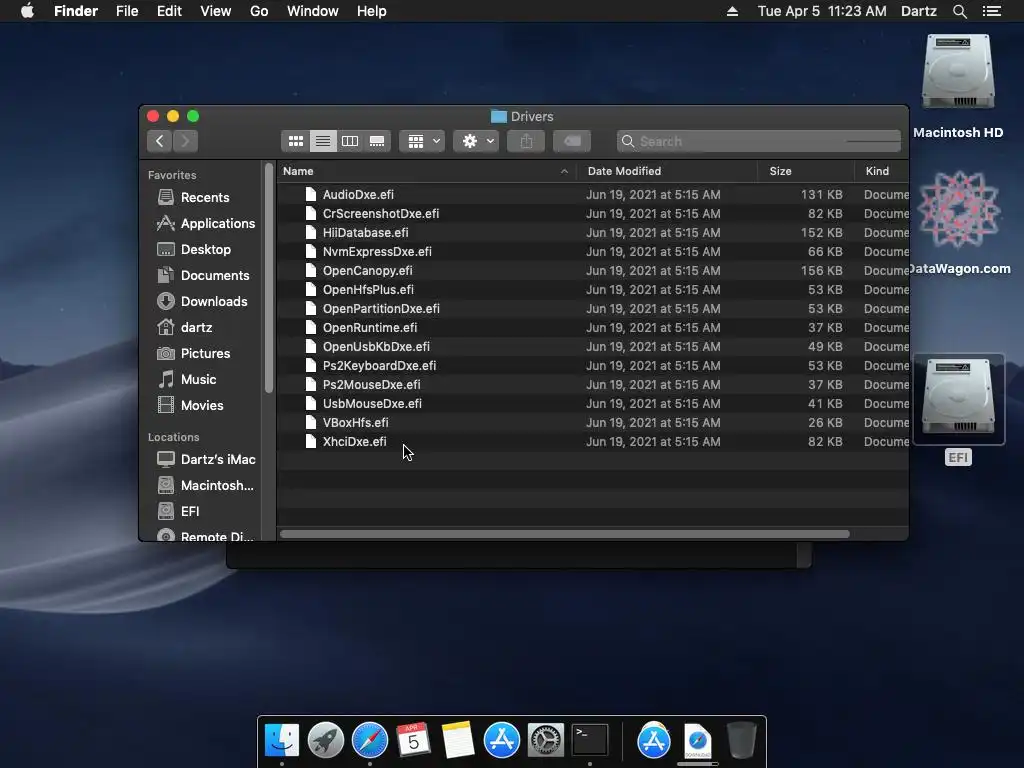Viewport: 1024px width, 768px height.
Task: Launch Safari from the Dock
Action: click(x=370, y=741)
